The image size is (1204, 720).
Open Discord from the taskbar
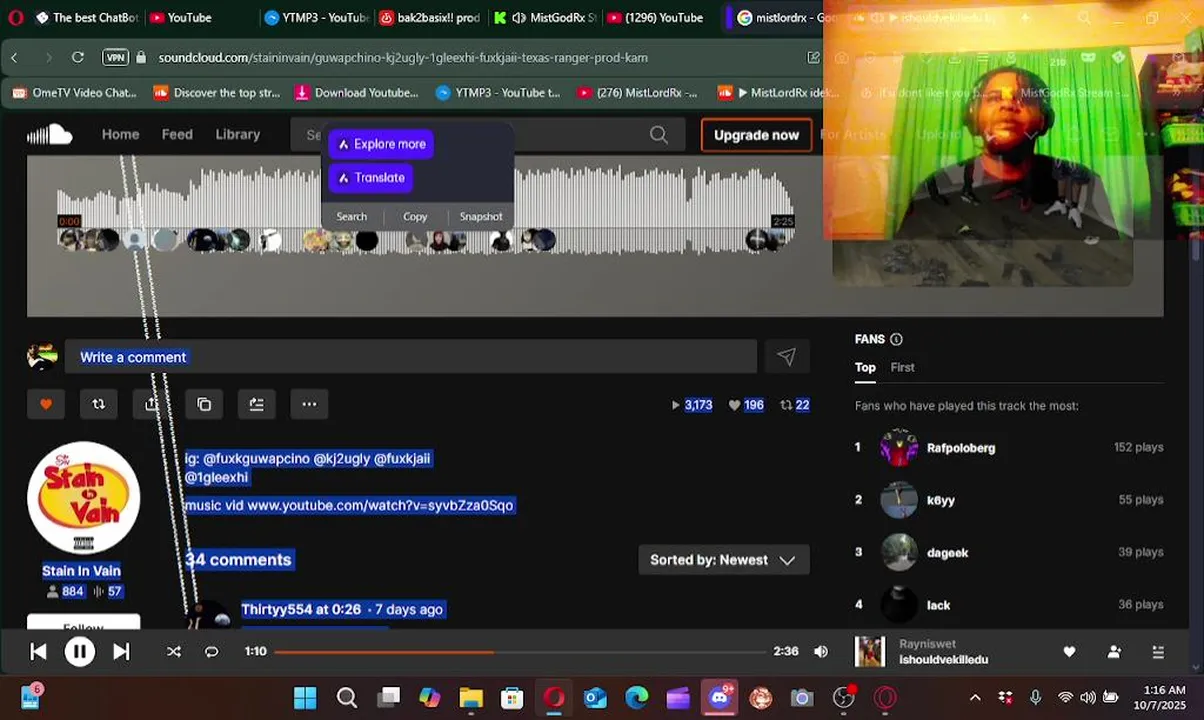tap(720, 697)
